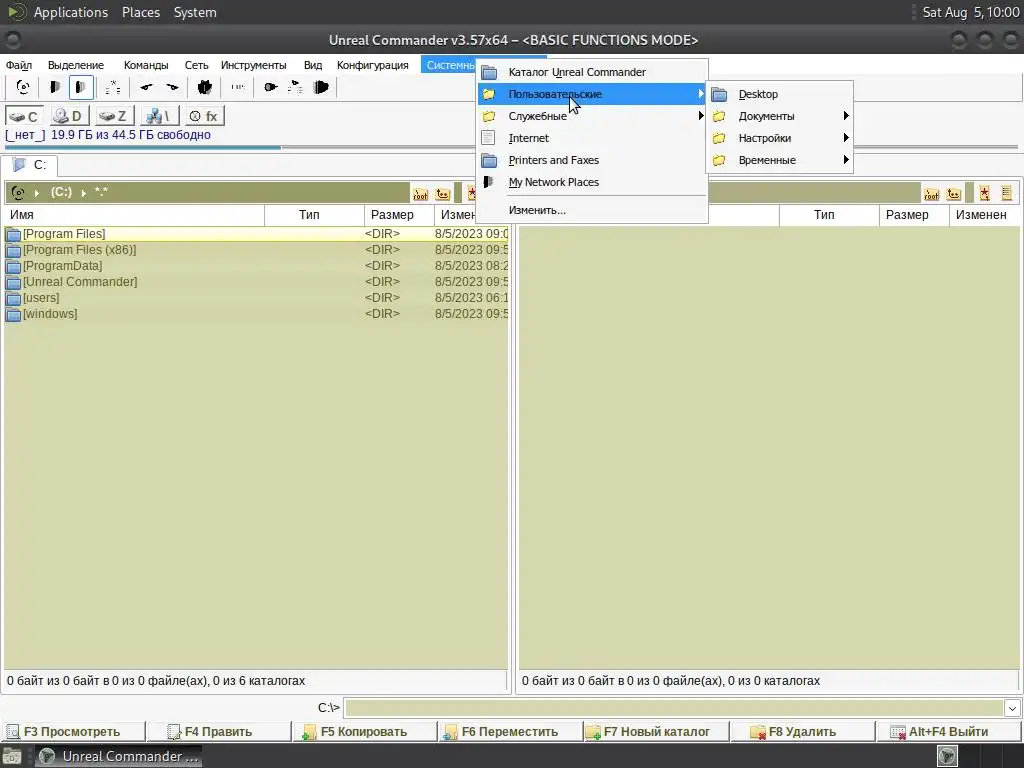Expand the Настройки submenu arrow
This screenshot has height=768, width=1024.
coord(846,138)
